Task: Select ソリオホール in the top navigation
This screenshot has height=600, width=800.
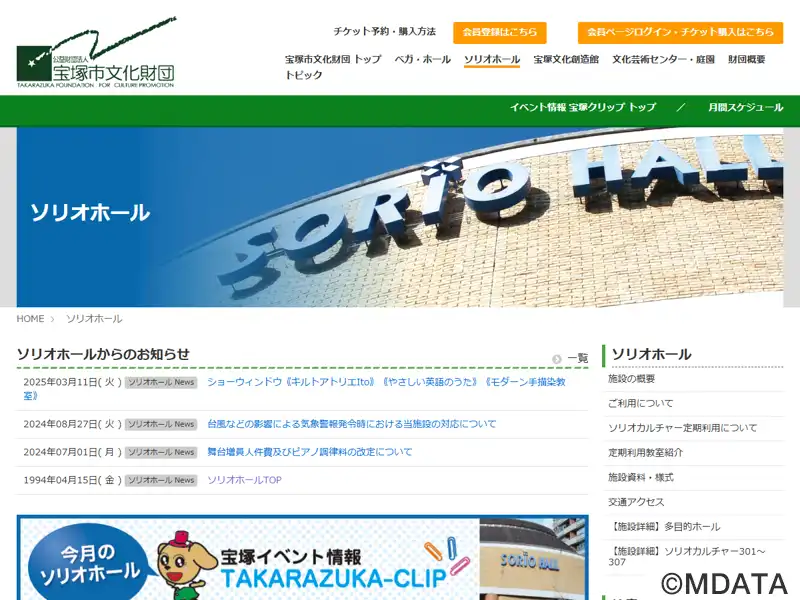Action: pyautogui.click(x=492, y=59)
